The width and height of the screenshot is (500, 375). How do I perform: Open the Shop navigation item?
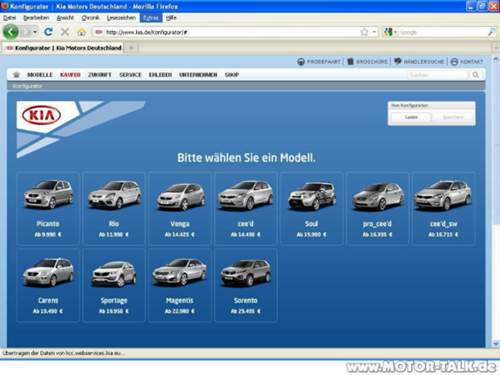pos(232,75)
